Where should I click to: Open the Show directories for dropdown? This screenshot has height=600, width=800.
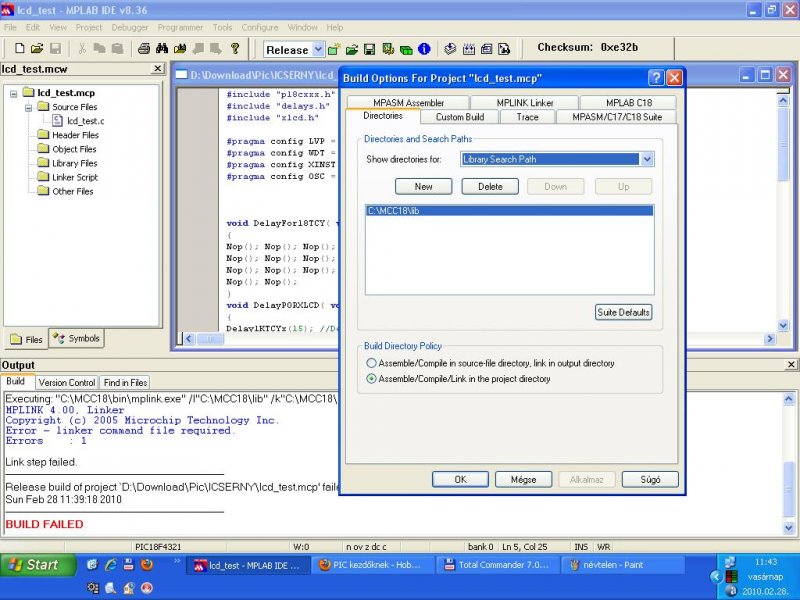coord(647,159)
